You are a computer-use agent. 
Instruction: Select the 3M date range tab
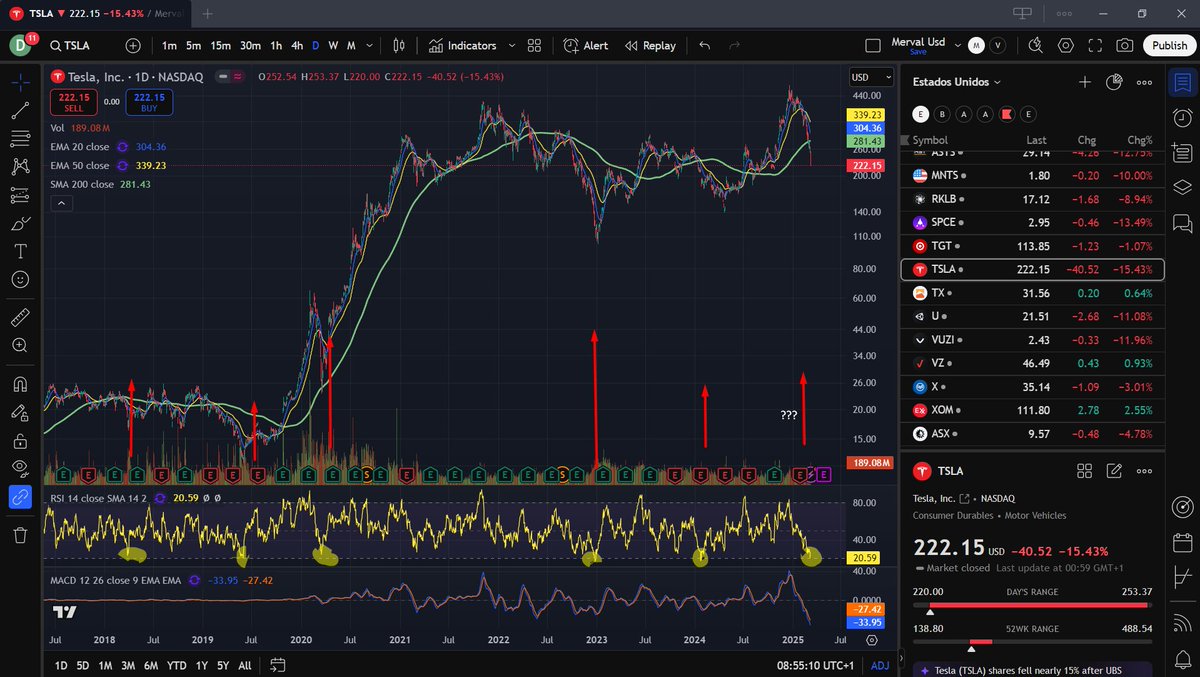(x=128, y=665)
